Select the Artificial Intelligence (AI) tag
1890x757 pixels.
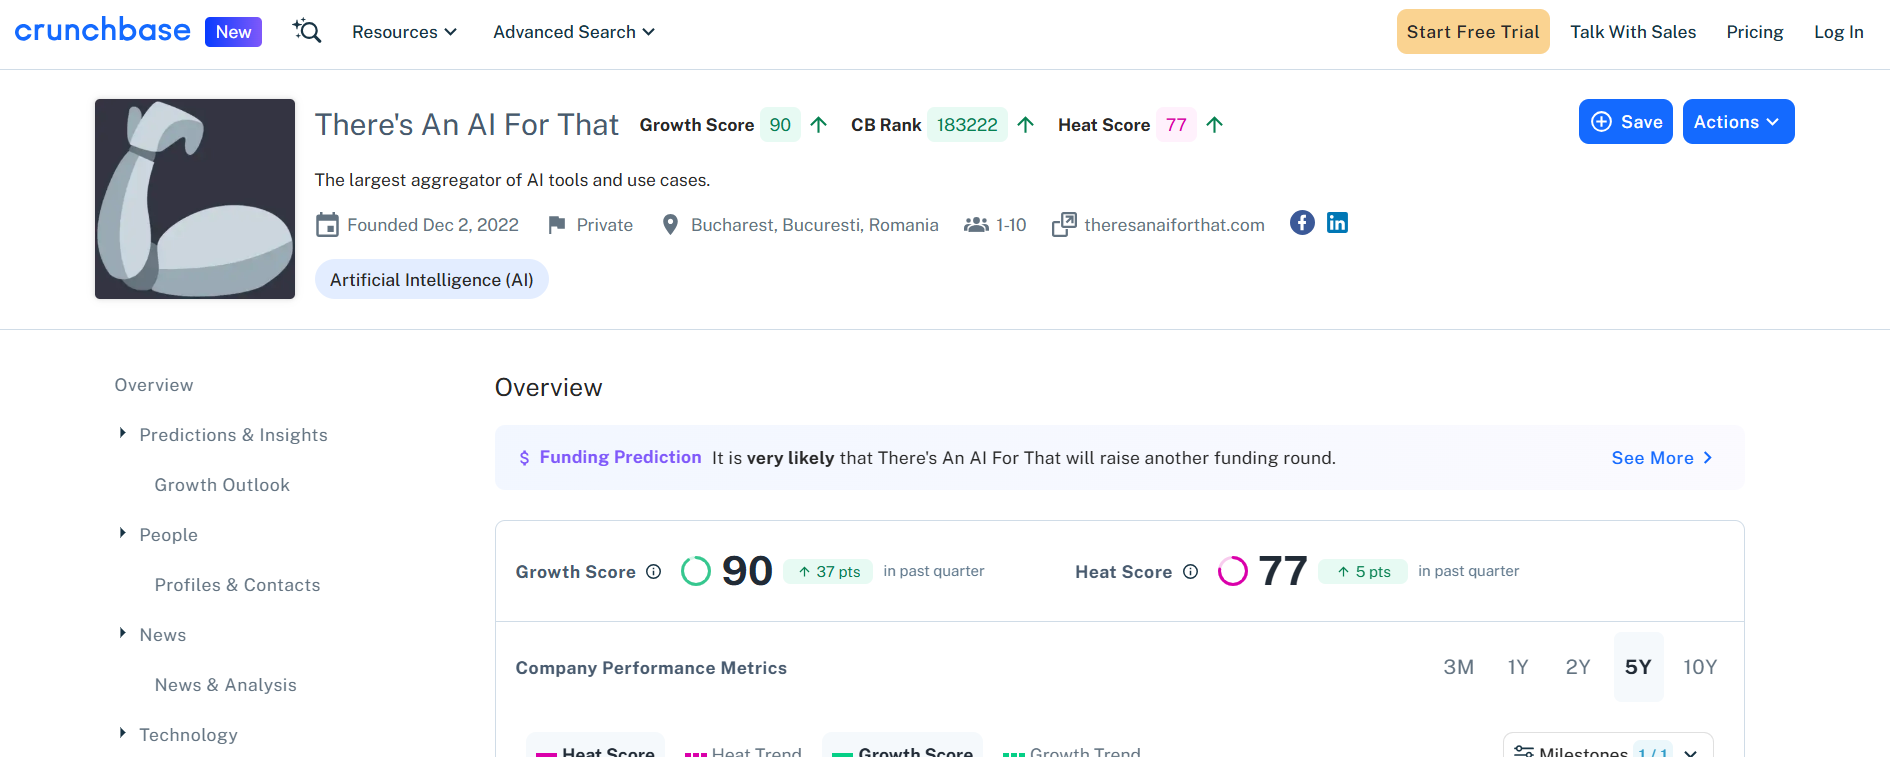[x=432, y=280]
